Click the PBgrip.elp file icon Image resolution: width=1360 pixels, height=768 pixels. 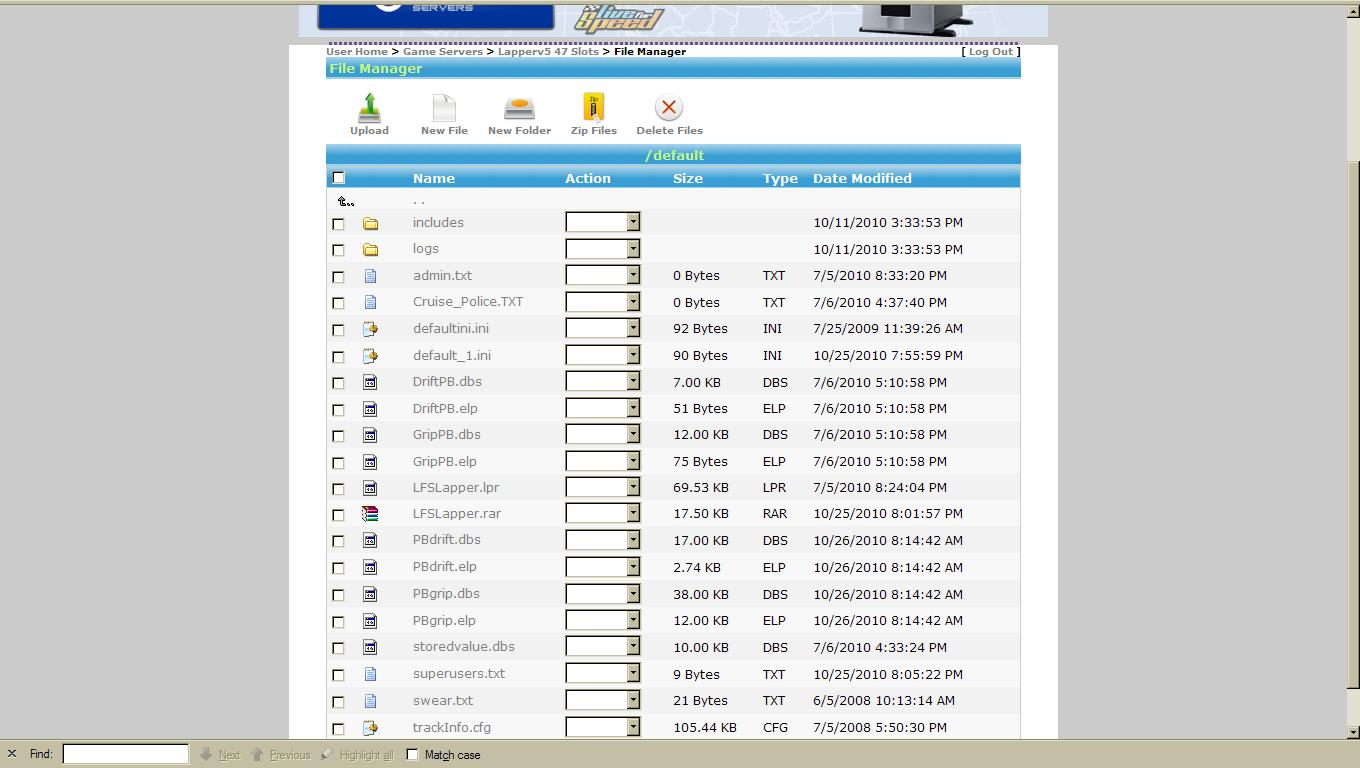point(370,621)
